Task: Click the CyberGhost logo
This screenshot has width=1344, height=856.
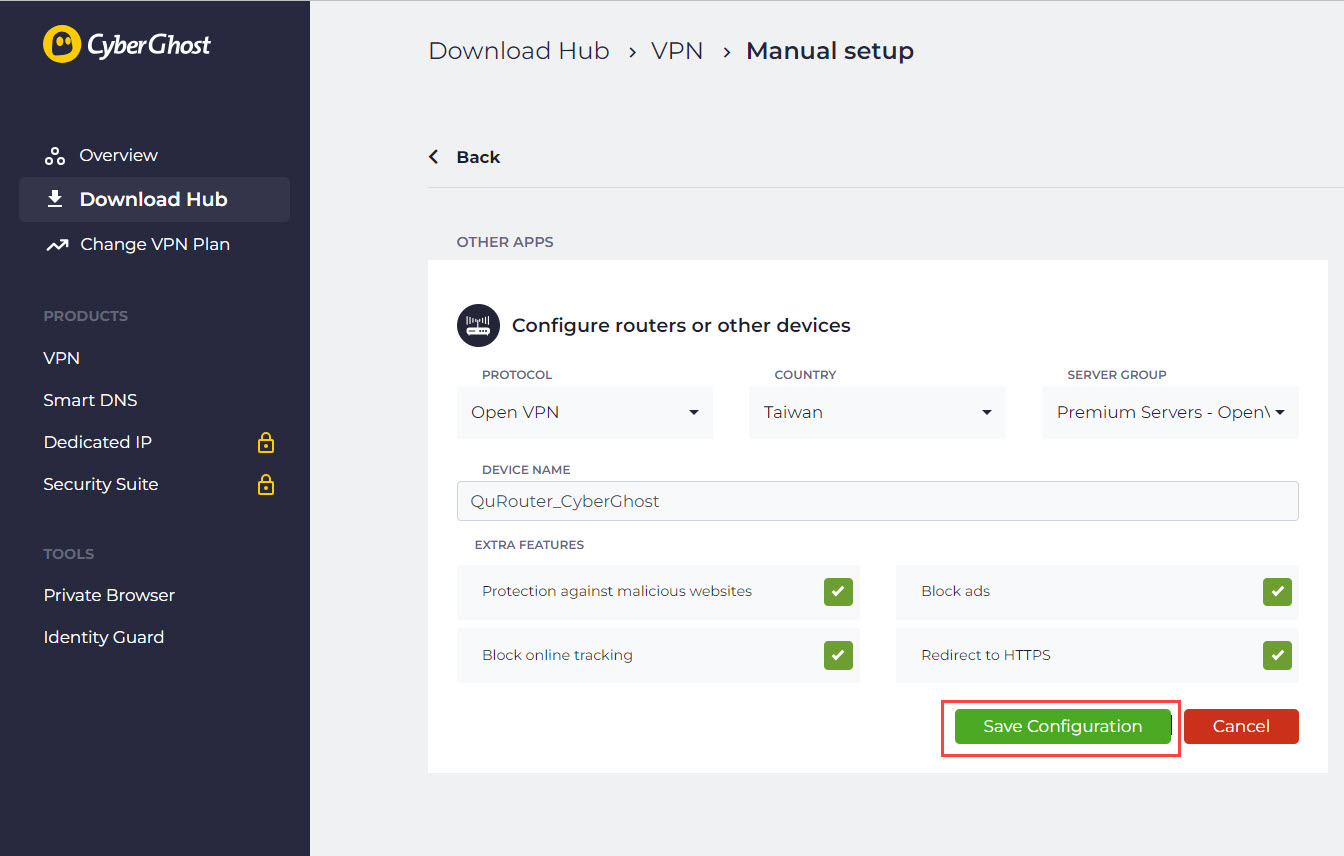Action: coord(127,45)
